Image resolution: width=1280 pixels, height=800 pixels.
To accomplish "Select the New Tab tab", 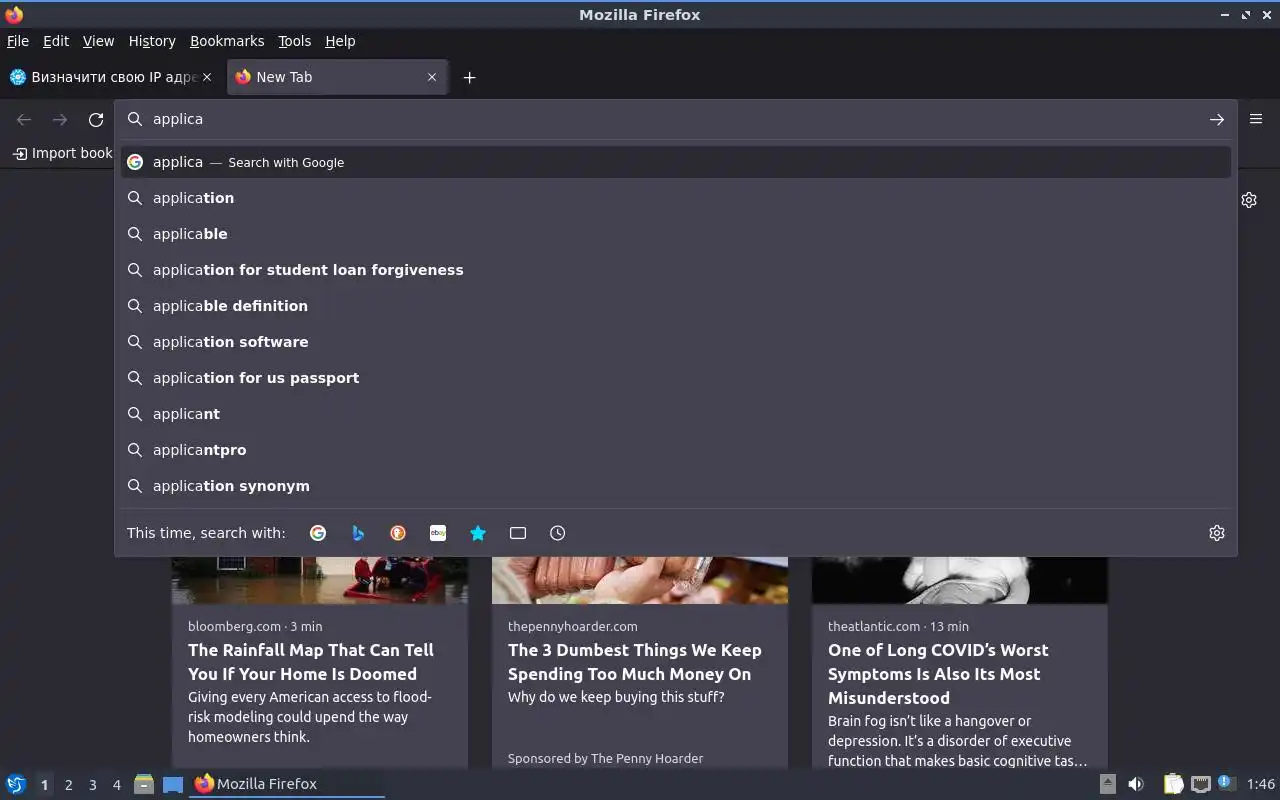I will click(338, 77).
